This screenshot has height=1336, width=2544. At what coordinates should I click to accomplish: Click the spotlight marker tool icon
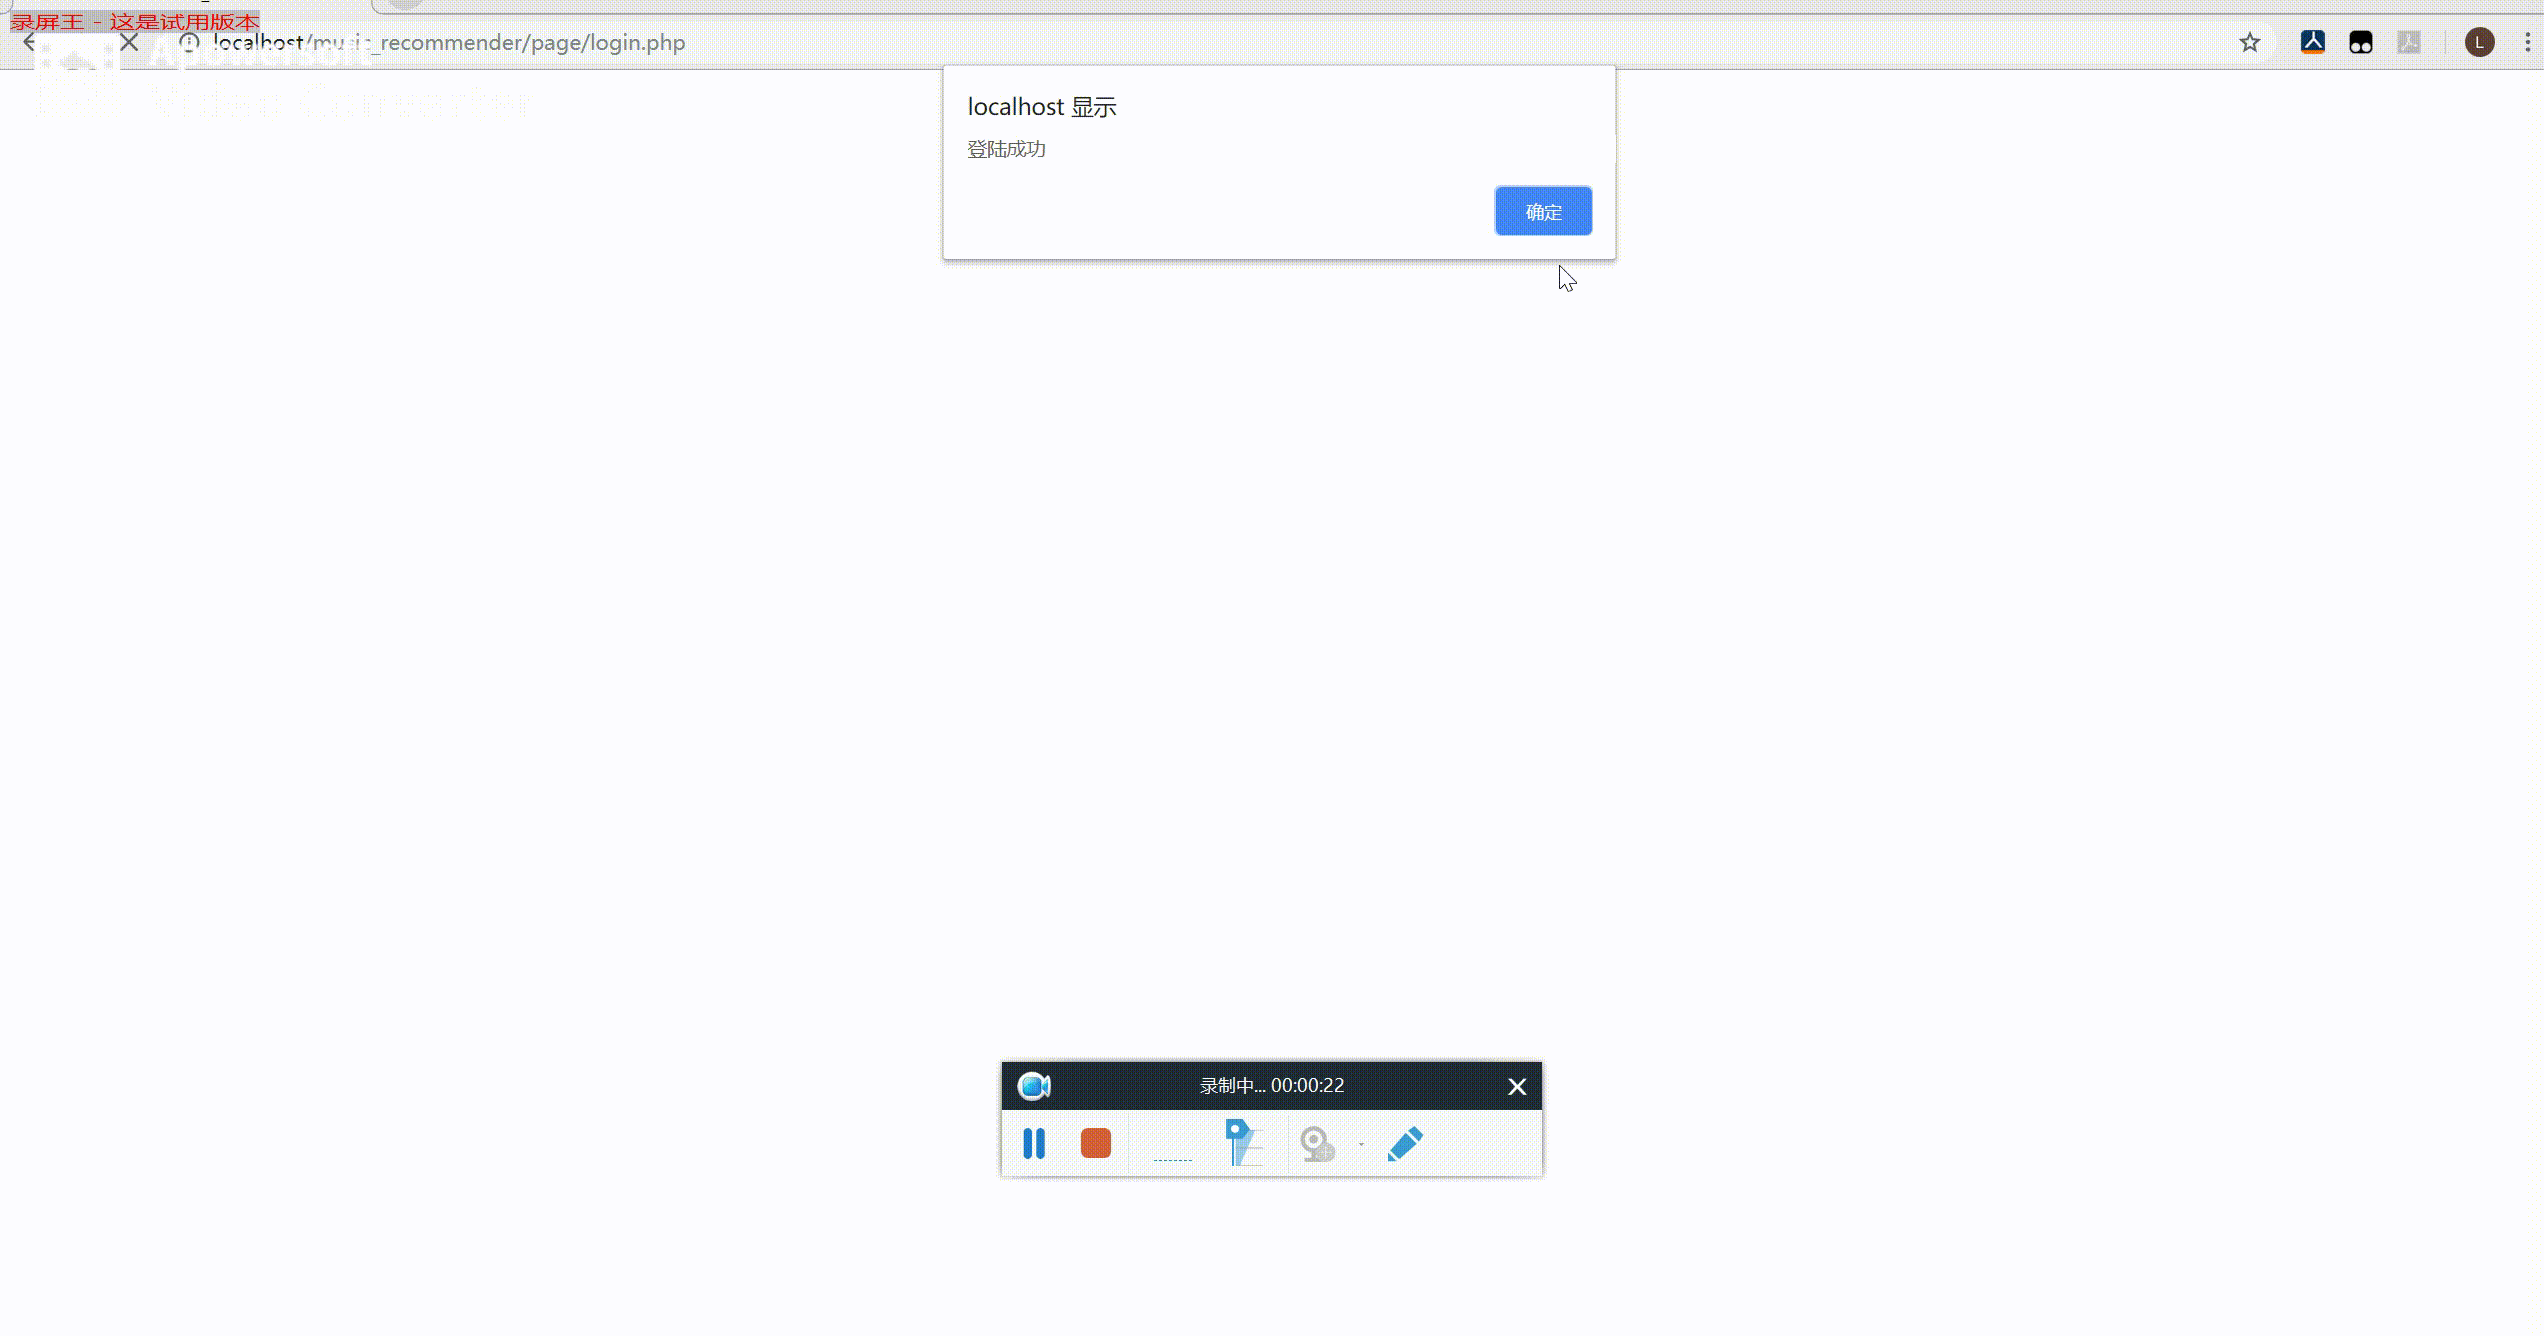tap(1242, 1143)
